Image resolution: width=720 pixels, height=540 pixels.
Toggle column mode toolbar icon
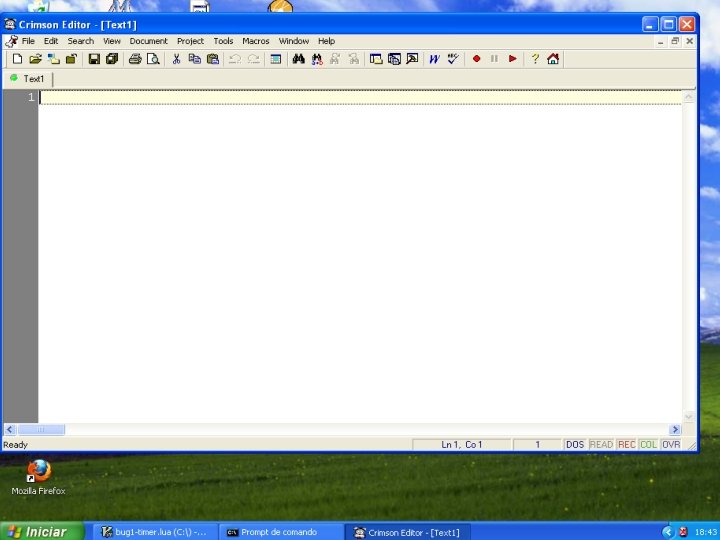[x=276, y=59]
